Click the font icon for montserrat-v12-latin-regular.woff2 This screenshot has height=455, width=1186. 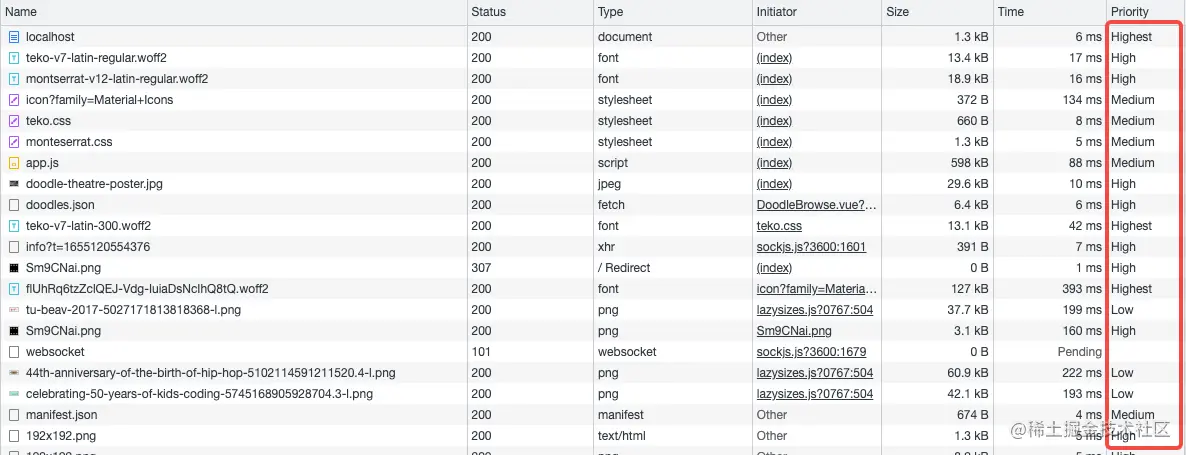coord(14,79)
